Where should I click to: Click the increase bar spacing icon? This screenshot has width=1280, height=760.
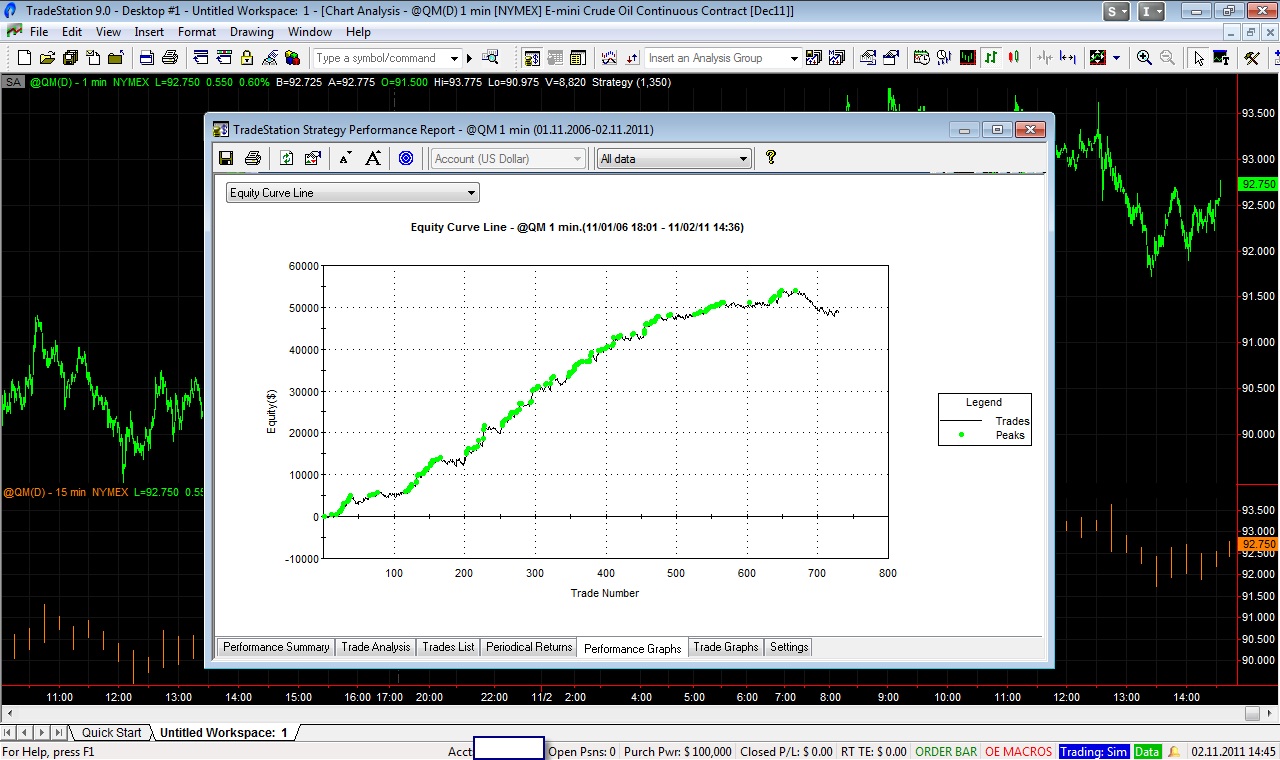[x=1068, y=58]
